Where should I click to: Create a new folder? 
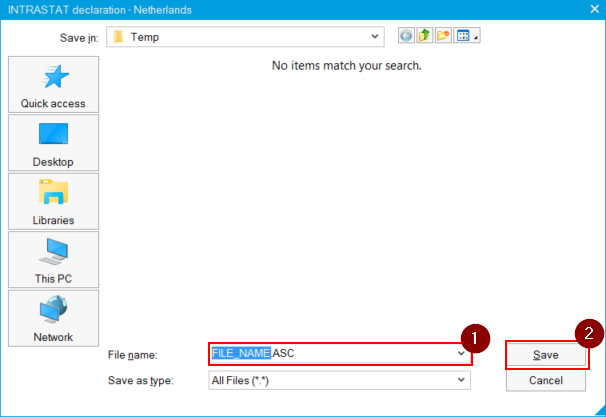tap(443, 36)
